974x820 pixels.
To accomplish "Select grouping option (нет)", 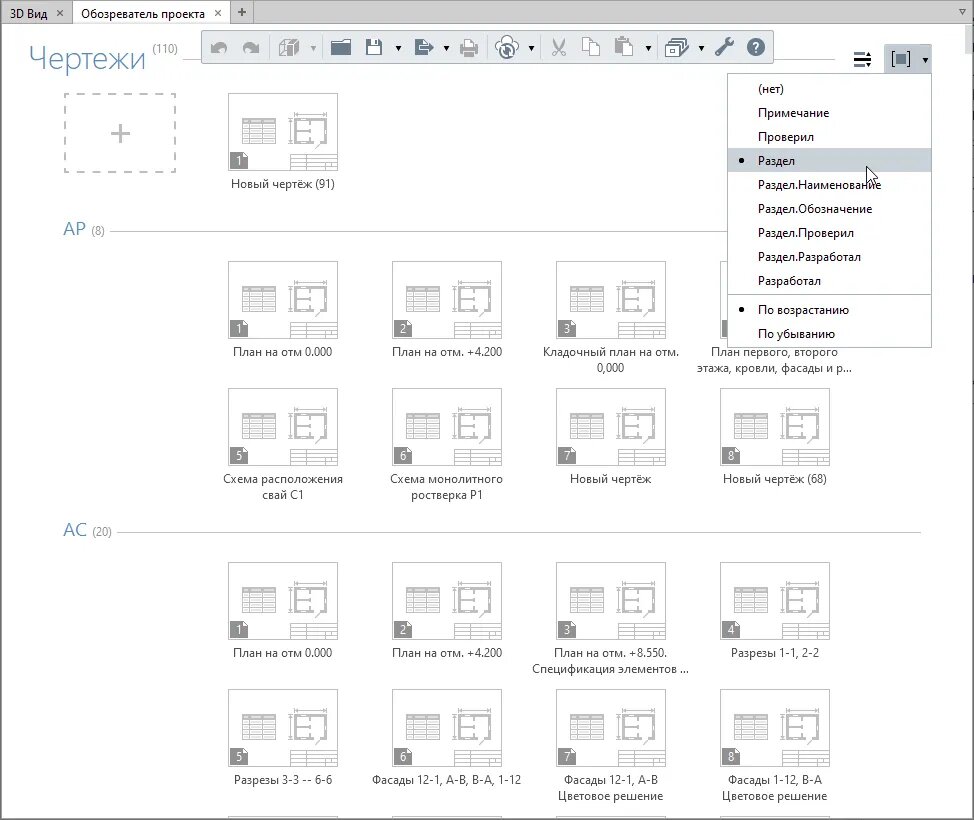I will tap(829, 89).
